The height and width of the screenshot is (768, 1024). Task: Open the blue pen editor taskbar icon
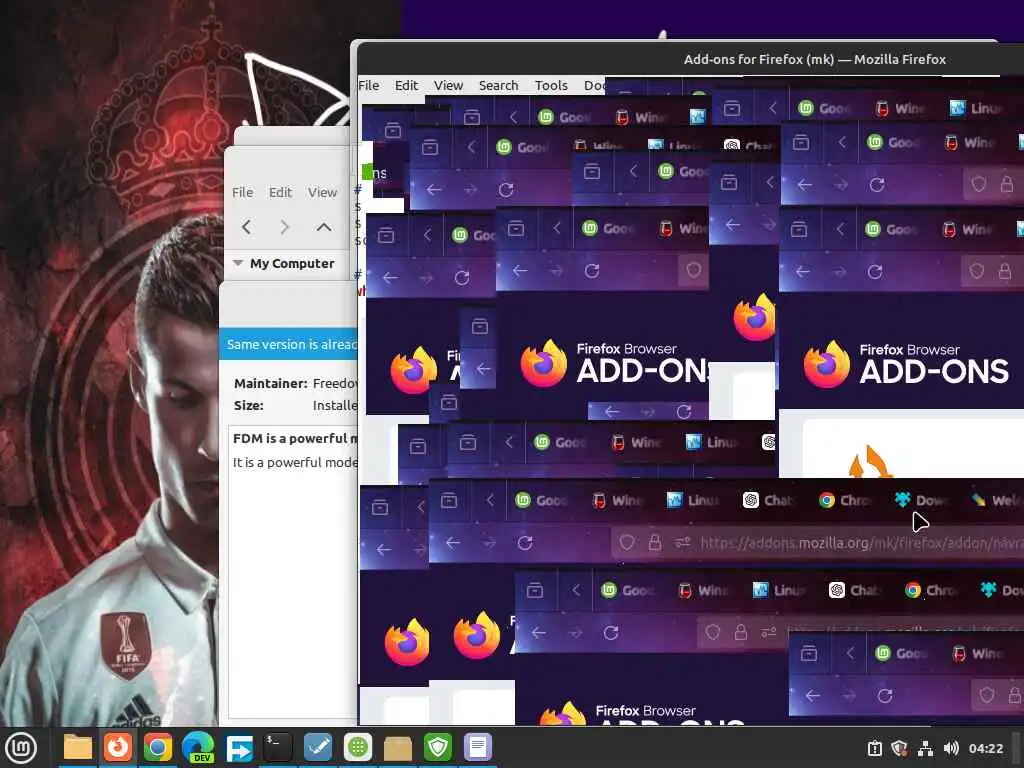(318, 748)
